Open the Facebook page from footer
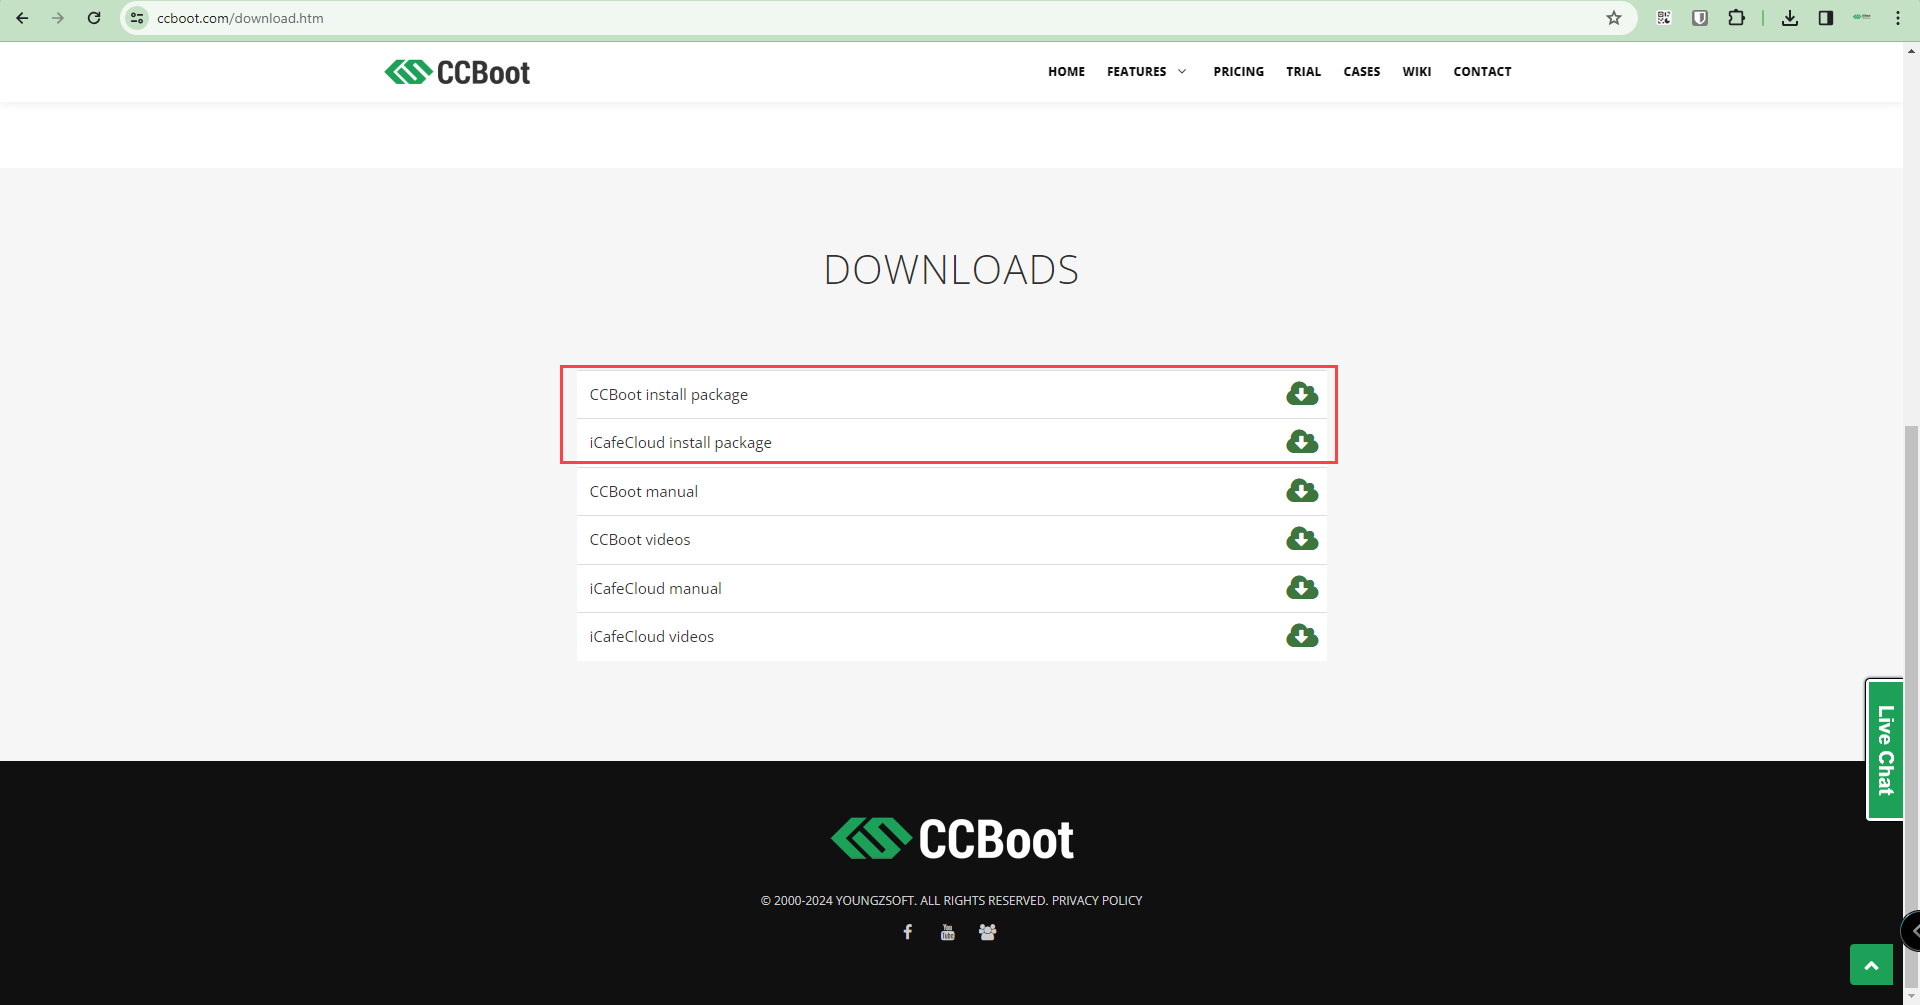The height and width of the screenshot is (1005, 1920). (x=908, y=932)
